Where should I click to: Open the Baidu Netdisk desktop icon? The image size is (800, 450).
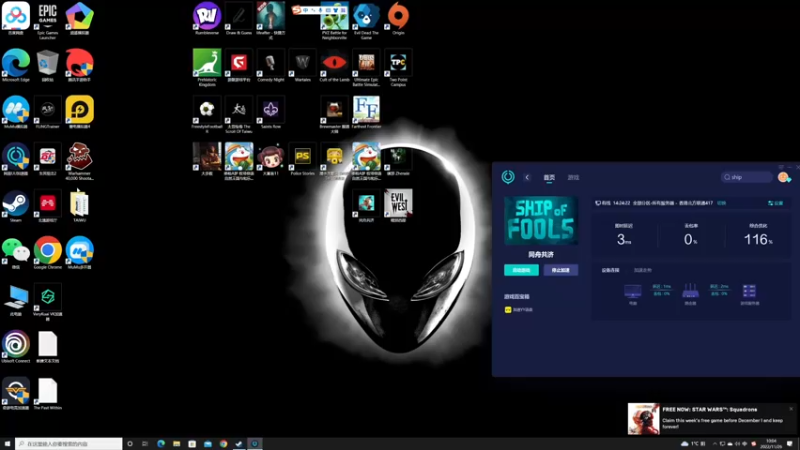pyautogui.click(x=16, y=19)
